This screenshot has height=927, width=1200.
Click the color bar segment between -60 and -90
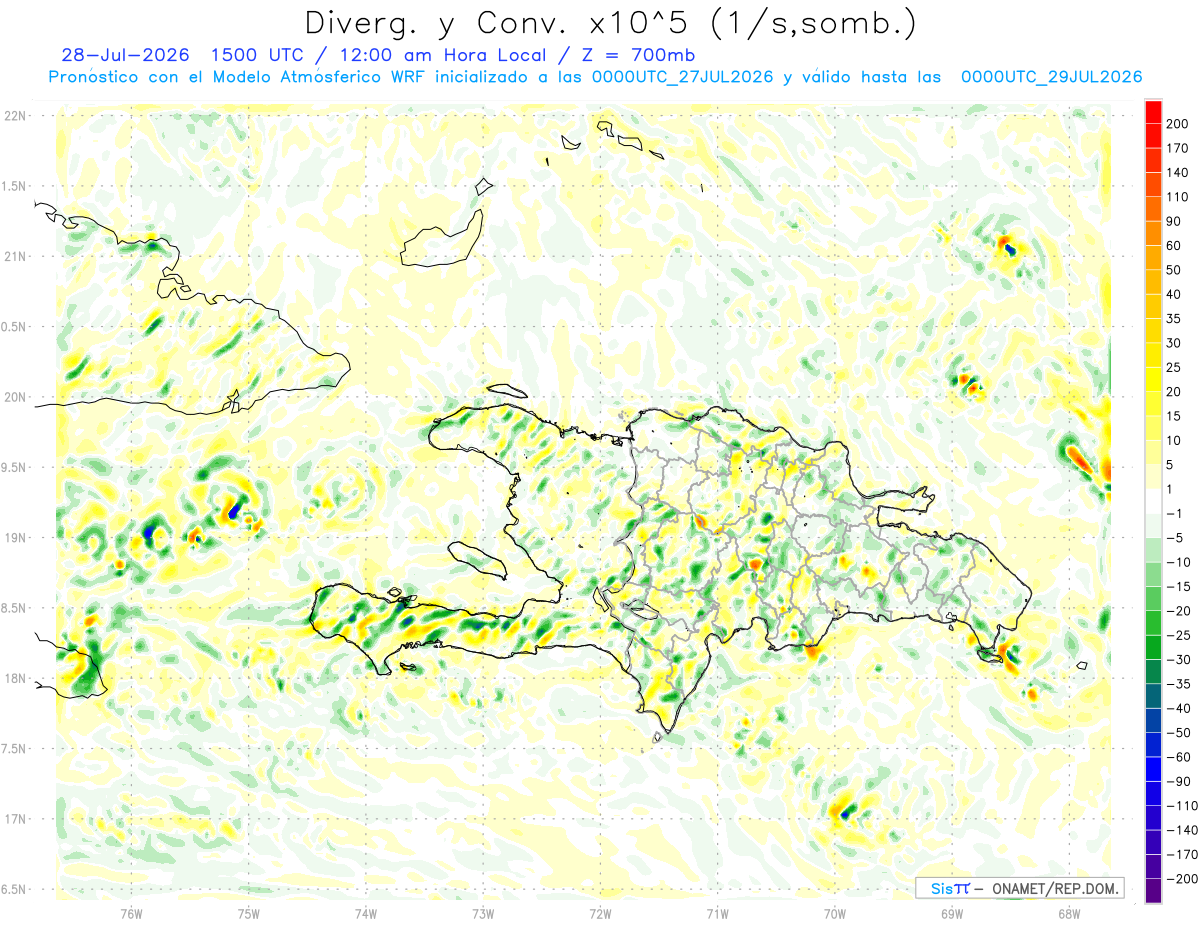coord(1153,769)
